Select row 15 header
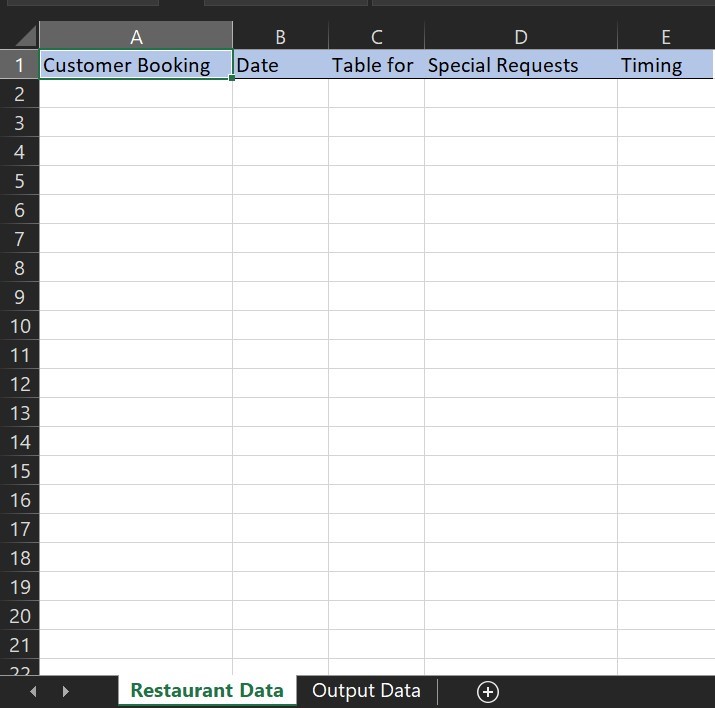 [19, 470]
